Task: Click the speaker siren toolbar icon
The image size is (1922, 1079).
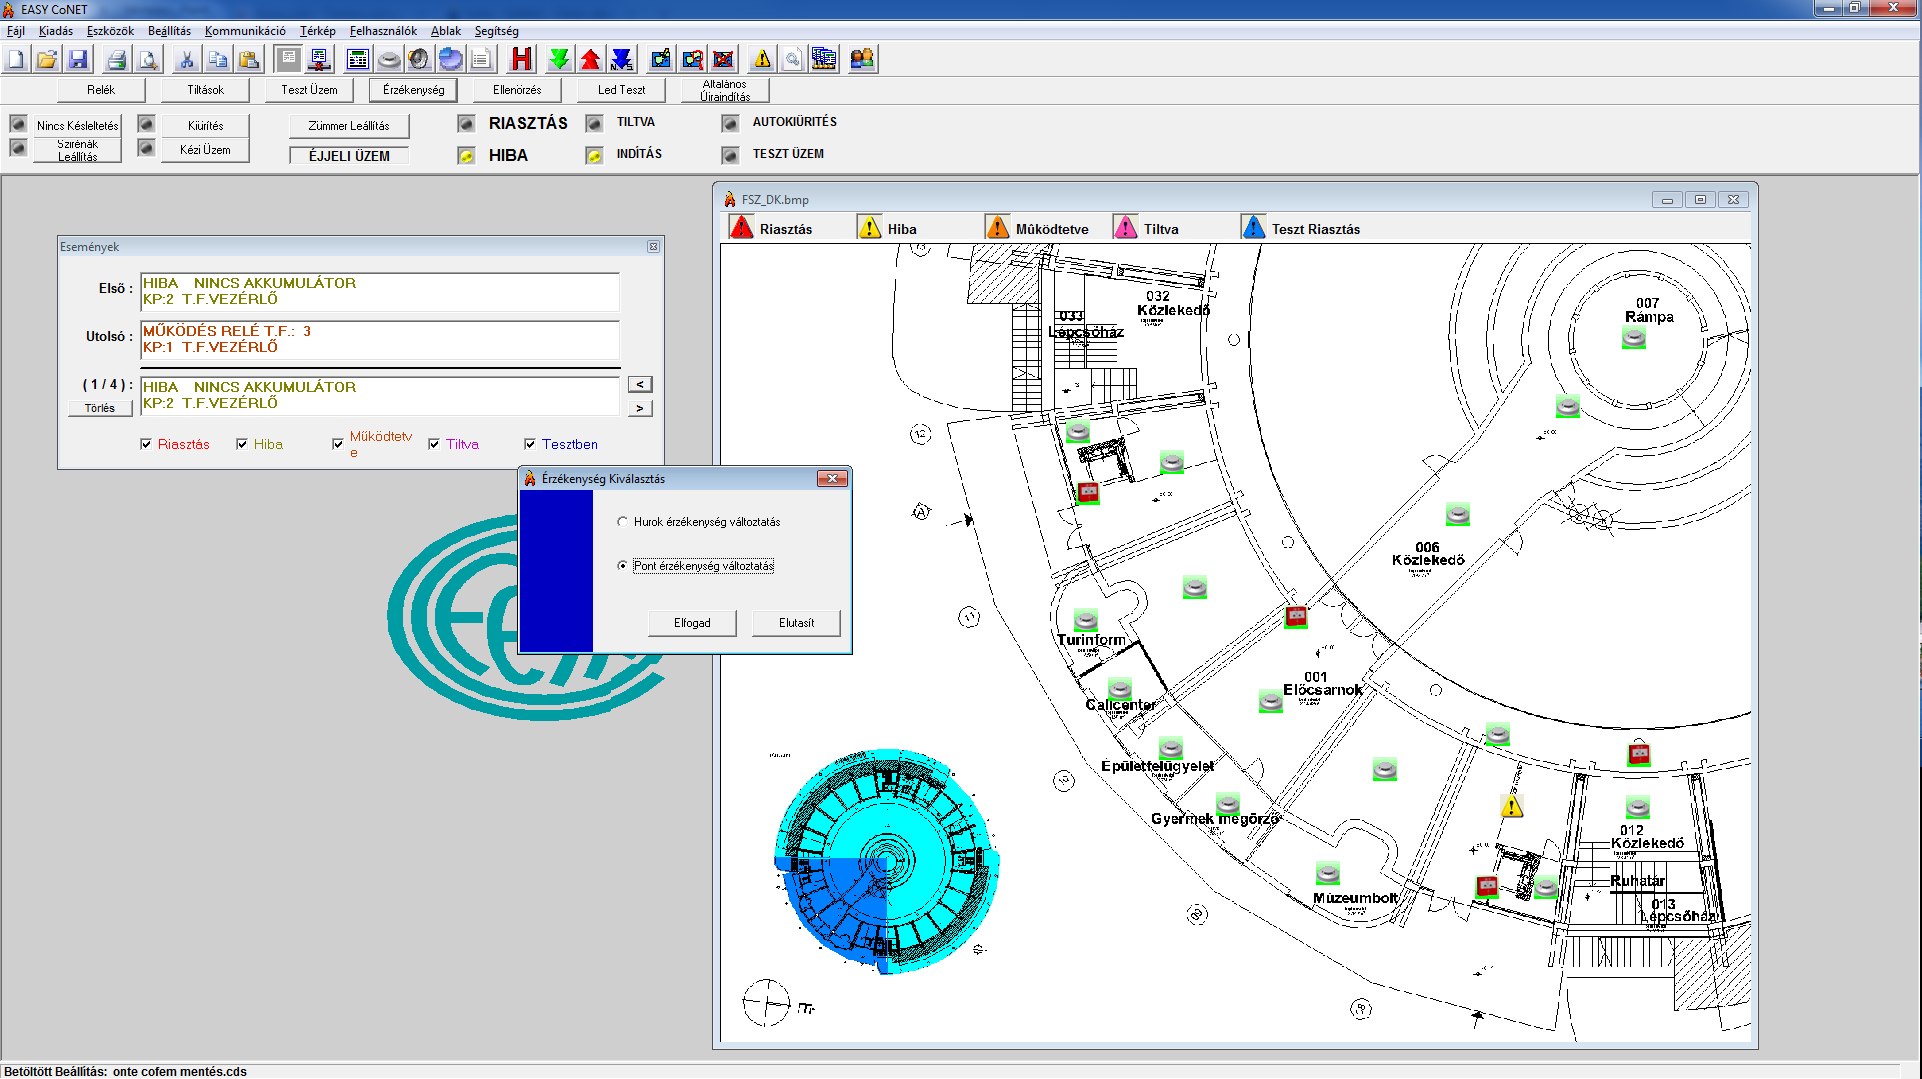Action: [419, 60]
